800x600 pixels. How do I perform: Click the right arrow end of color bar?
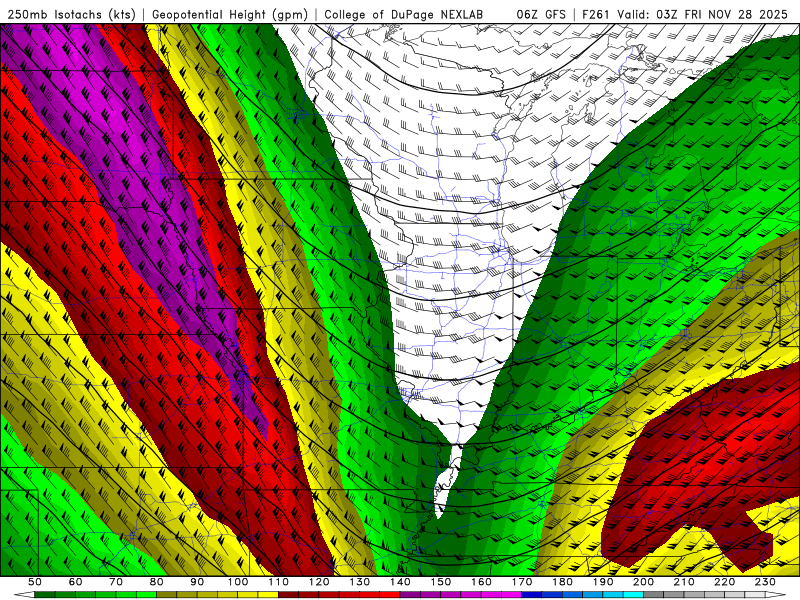pyautogui.click(x=776, y=594)
